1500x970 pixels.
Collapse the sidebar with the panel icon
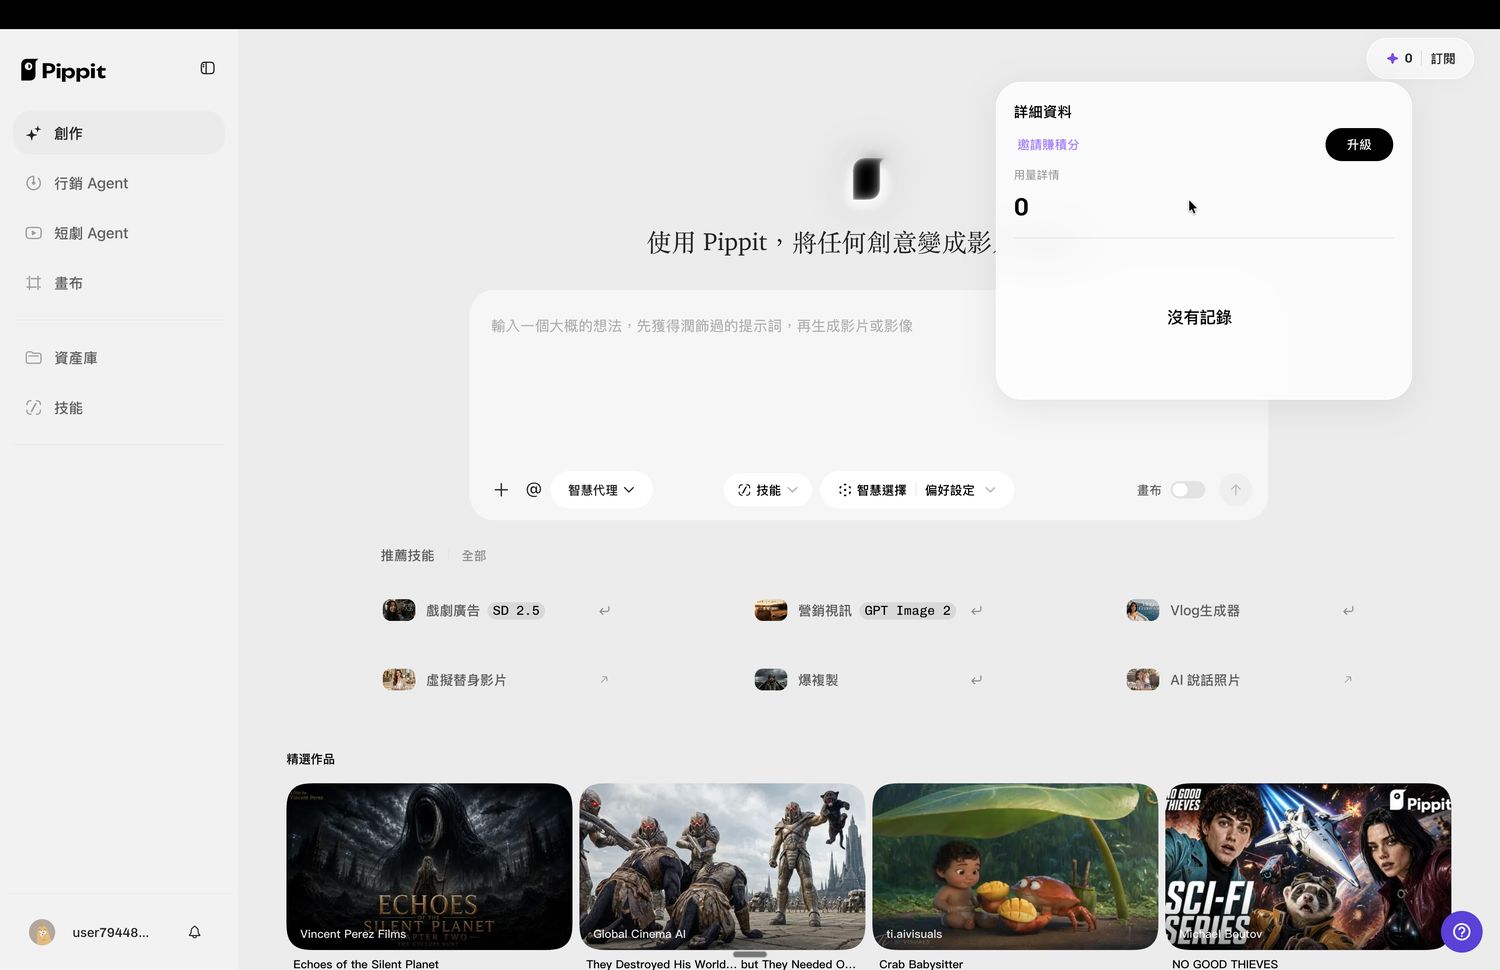tap(208, 68)
